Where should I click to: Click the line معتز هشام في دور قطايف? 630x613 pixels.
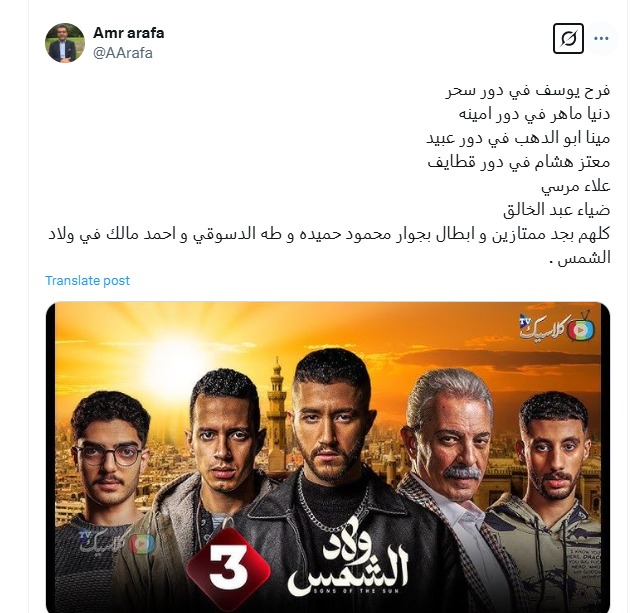tap(519, 162)
